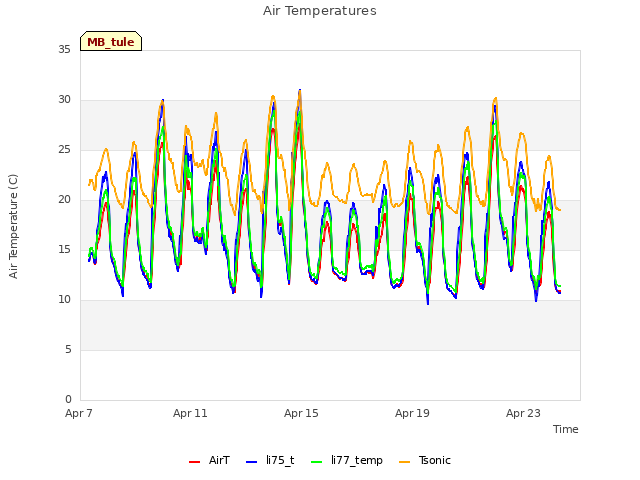Click the 35 y-axis tick label
The image size is (640, 480).
(64, 49)
